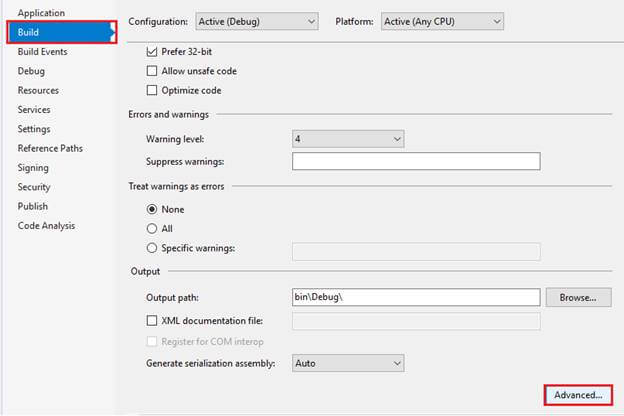Click the Suppress warnings input field

416,161
